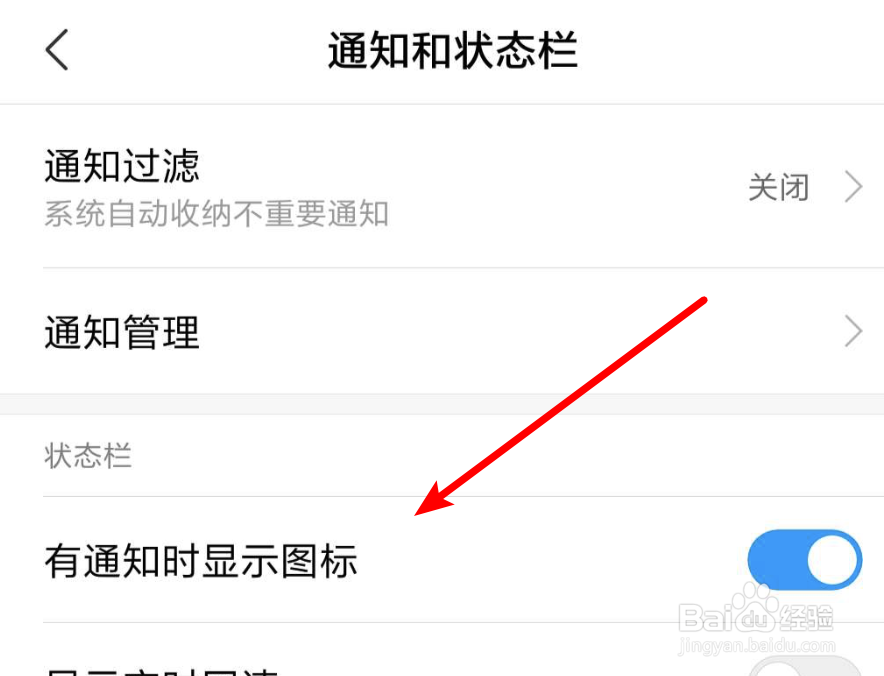The width and height of the screenshot is (884, 676).
Task: Click the 有通知时显示图标 label
Action: point(201,561)
